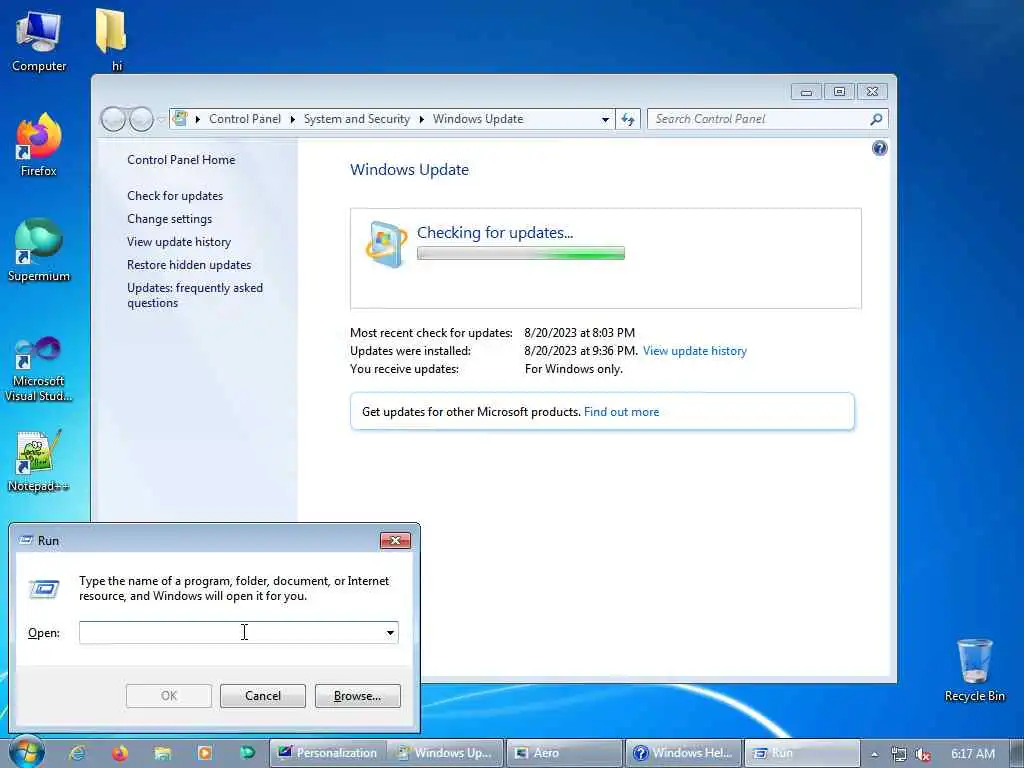1024x768 pixels.
Task: Expand the recent pages dropdown arrow
Action: tap(160, 119)
